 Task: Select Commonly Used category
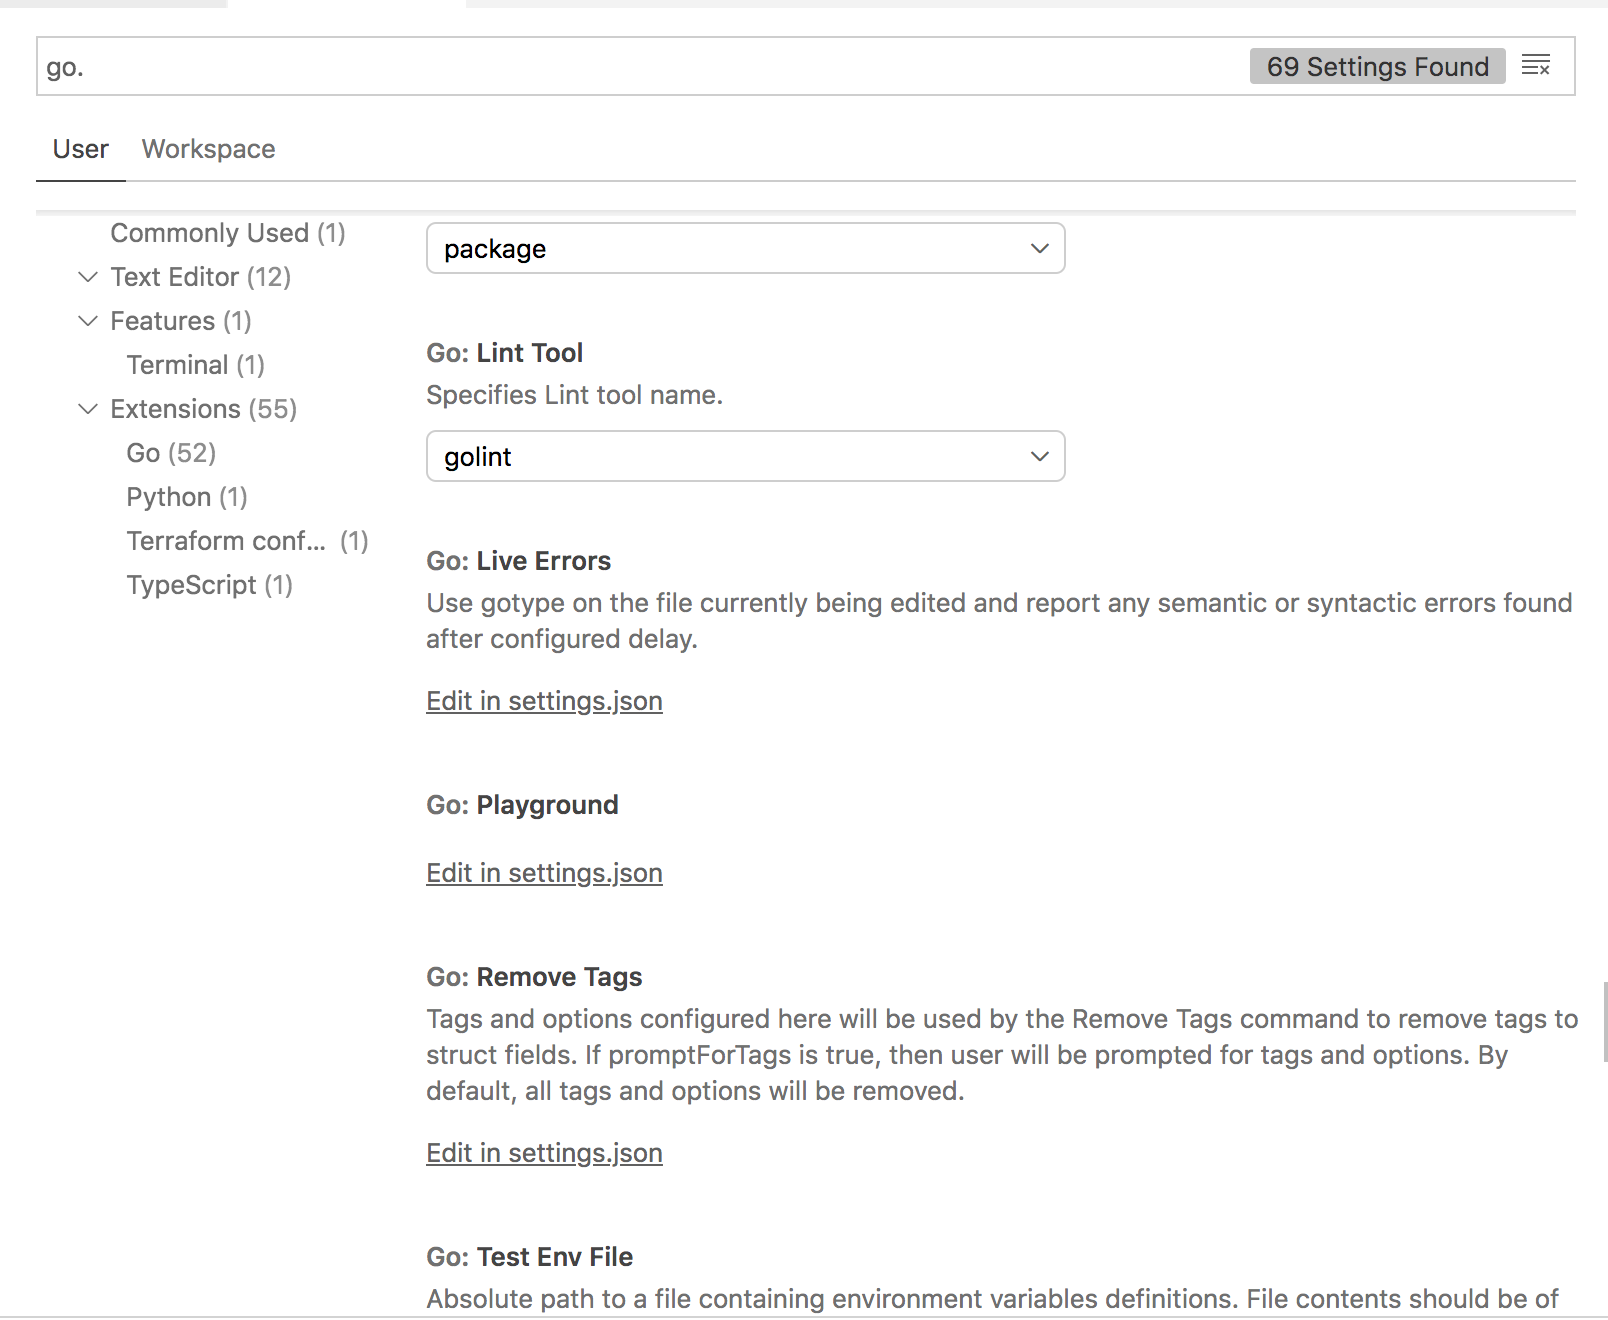click(228, 233)
